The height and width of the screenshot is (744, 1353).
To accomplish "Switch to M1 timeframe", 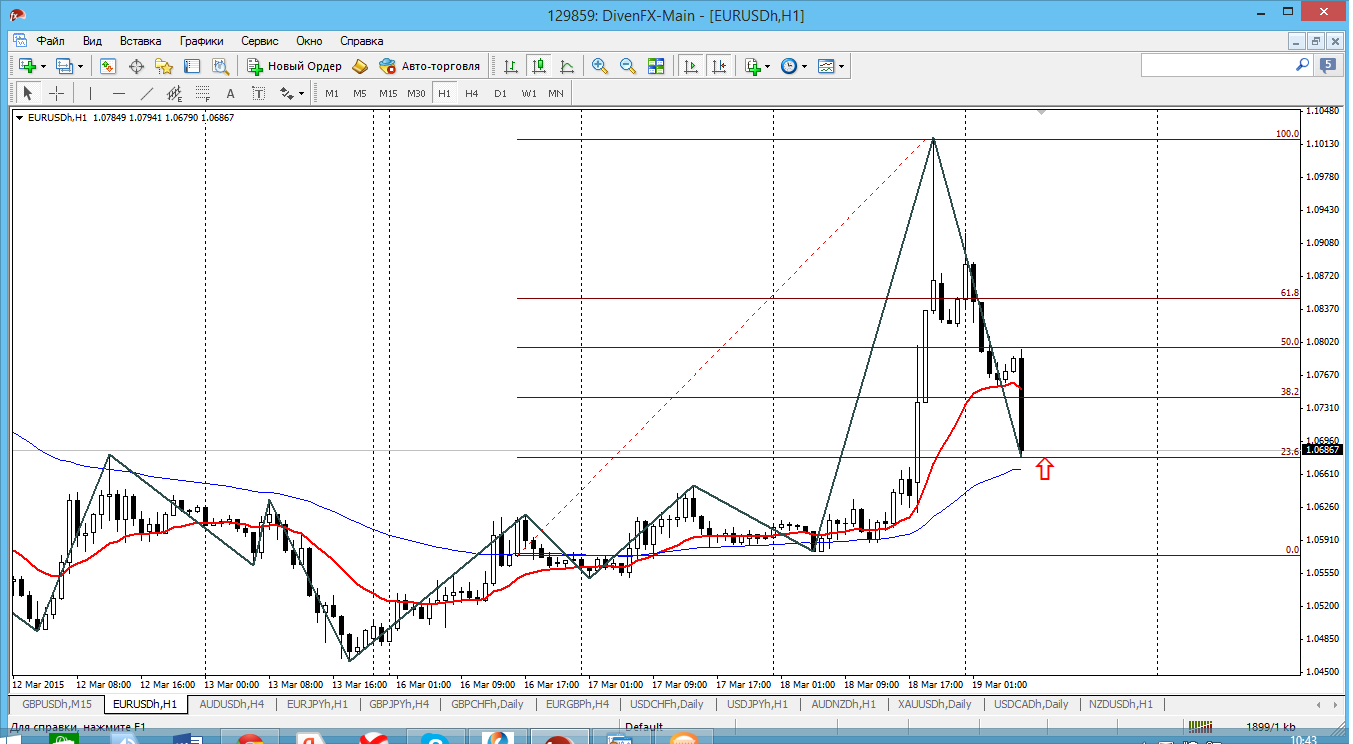I will [x=332, y=93].
